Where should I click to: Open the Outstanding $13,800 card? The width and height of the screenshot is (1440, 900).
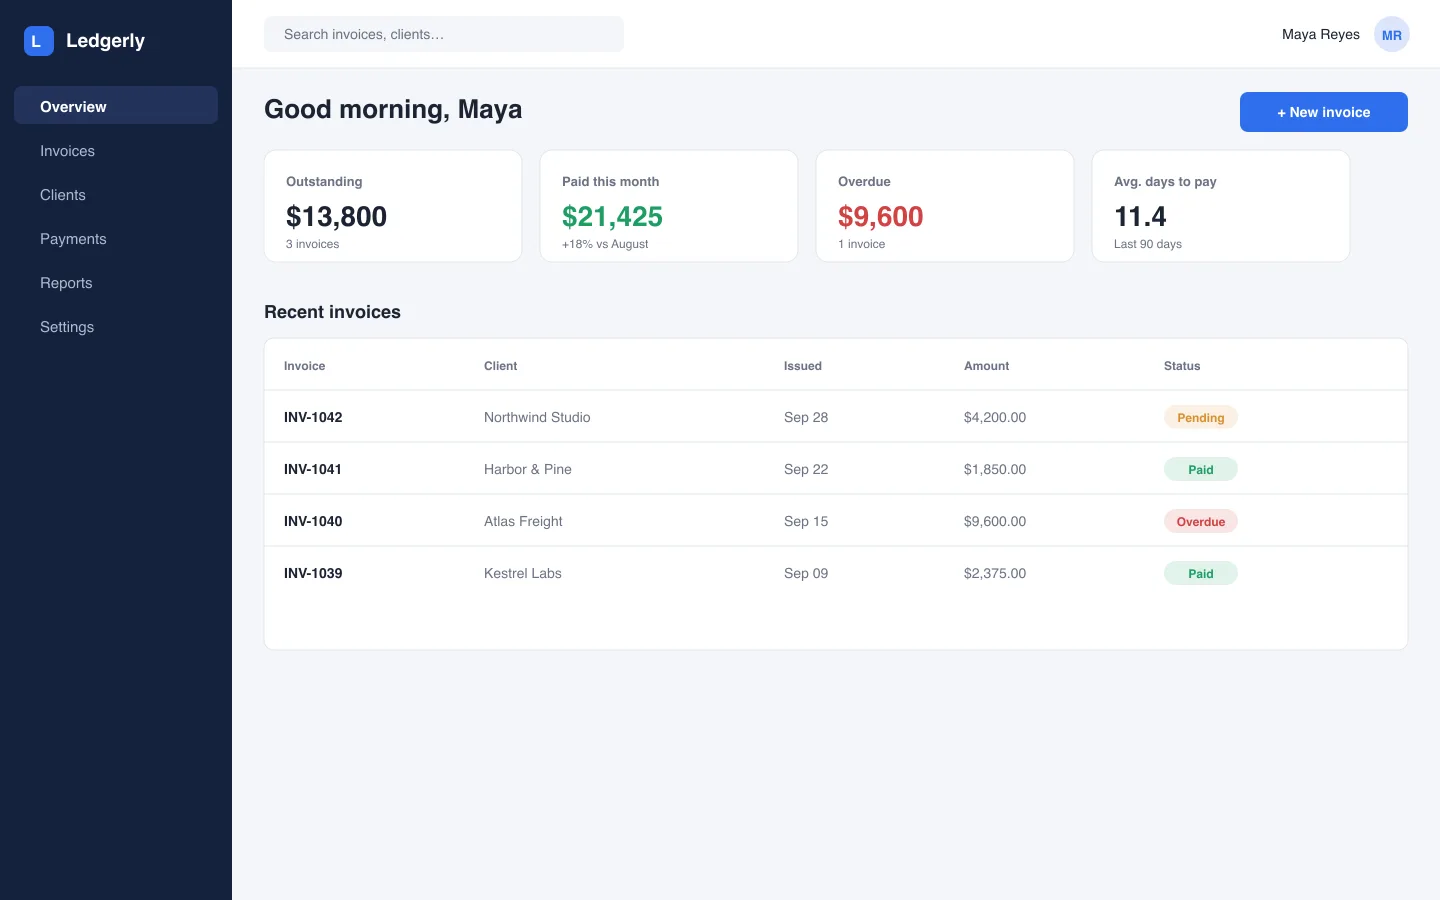[x=393, y=206]
